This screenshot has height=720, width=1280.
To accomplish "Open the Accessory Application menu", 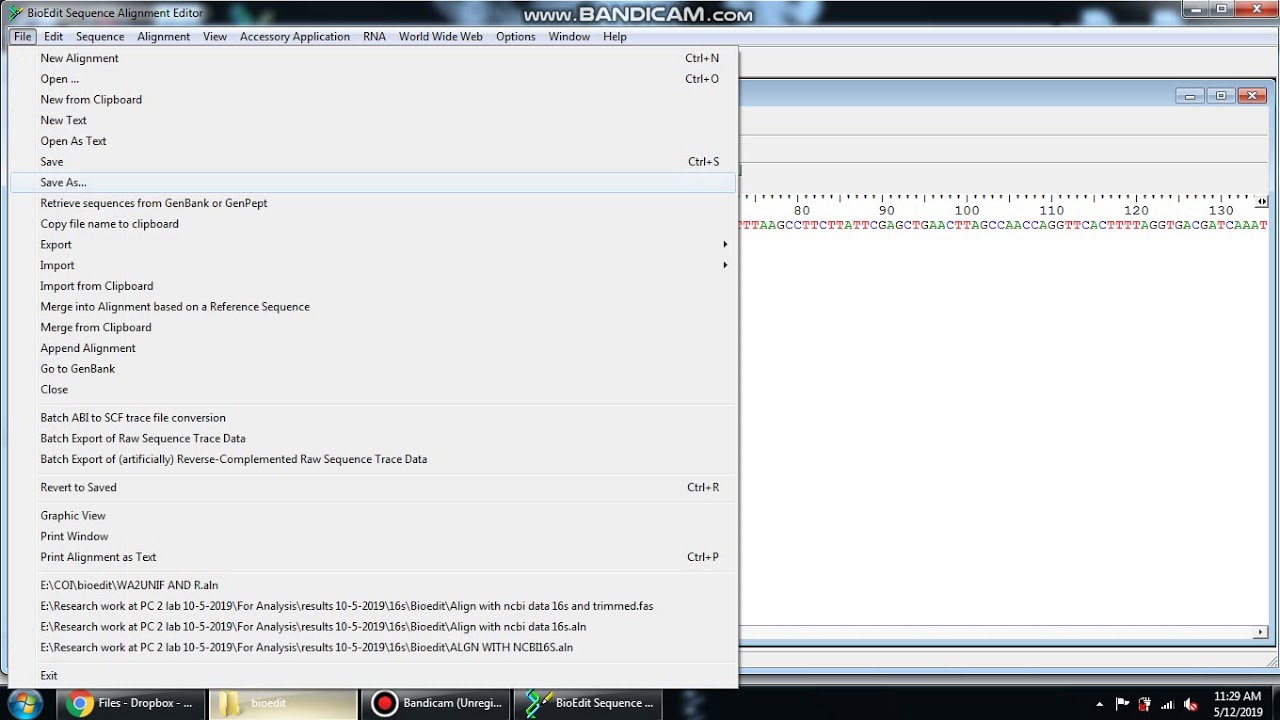I will click(x=295, y=36).
